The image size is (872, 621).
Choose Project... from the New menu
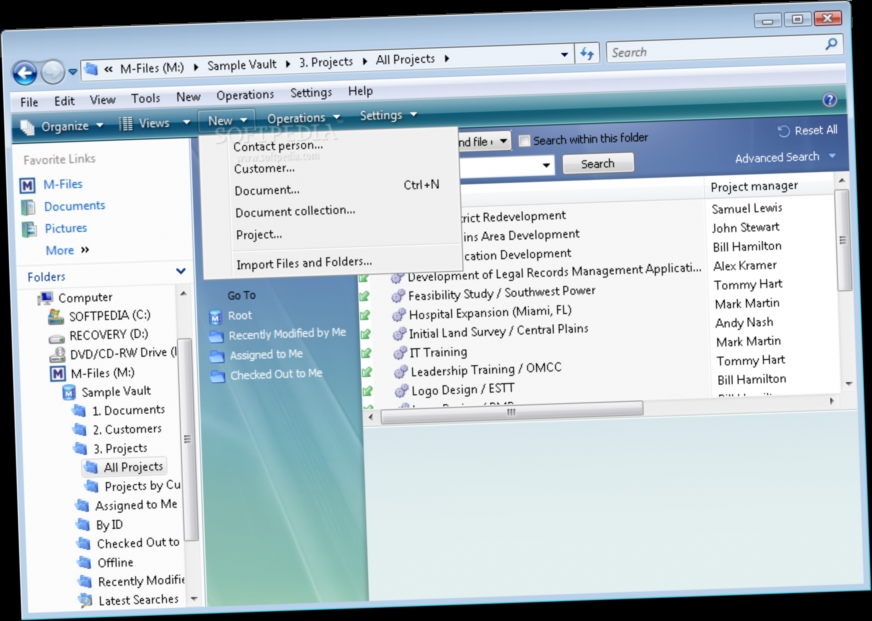pyautogui.click(x=259, y=235)
